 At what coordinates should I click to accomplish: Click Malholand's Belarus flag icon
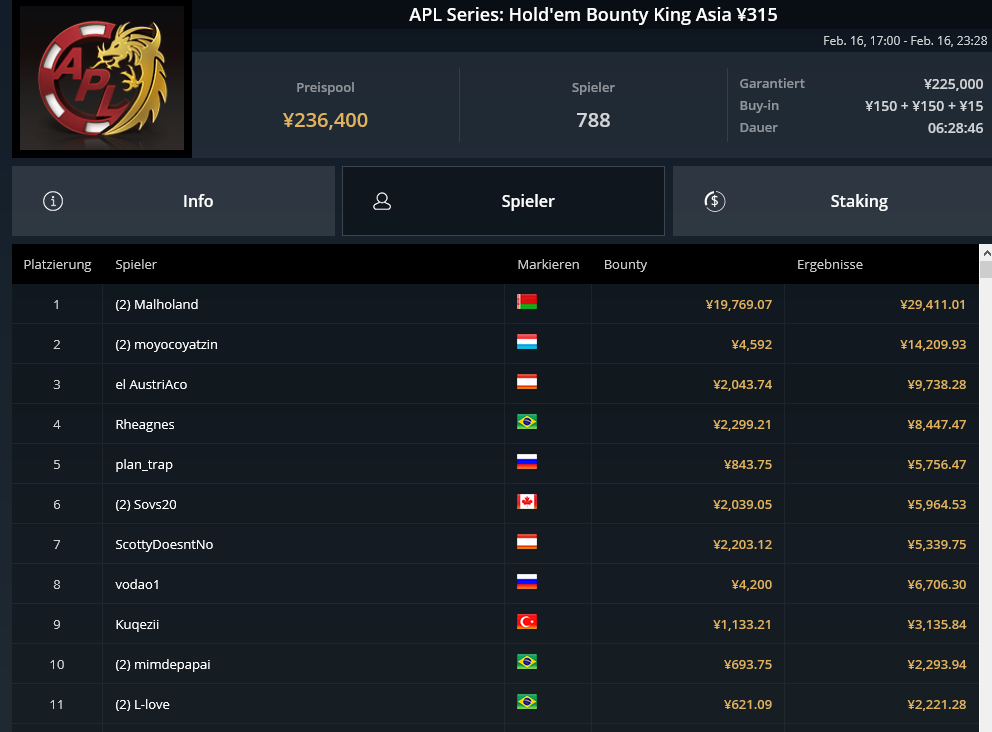click(x=527, y=302)
